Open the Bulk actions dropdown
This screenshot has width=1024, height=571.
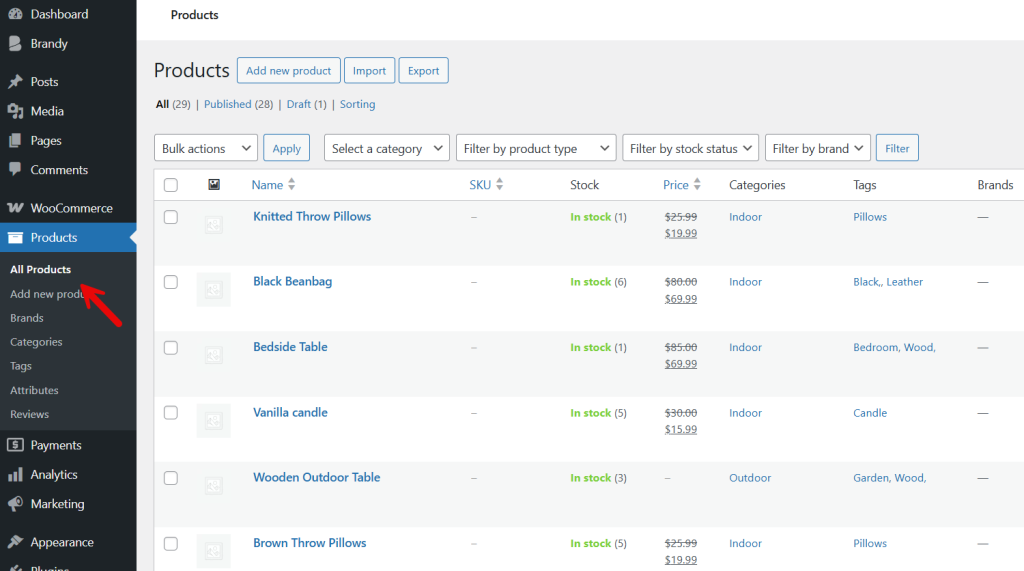pyautogui.click(x=206, y=149)
